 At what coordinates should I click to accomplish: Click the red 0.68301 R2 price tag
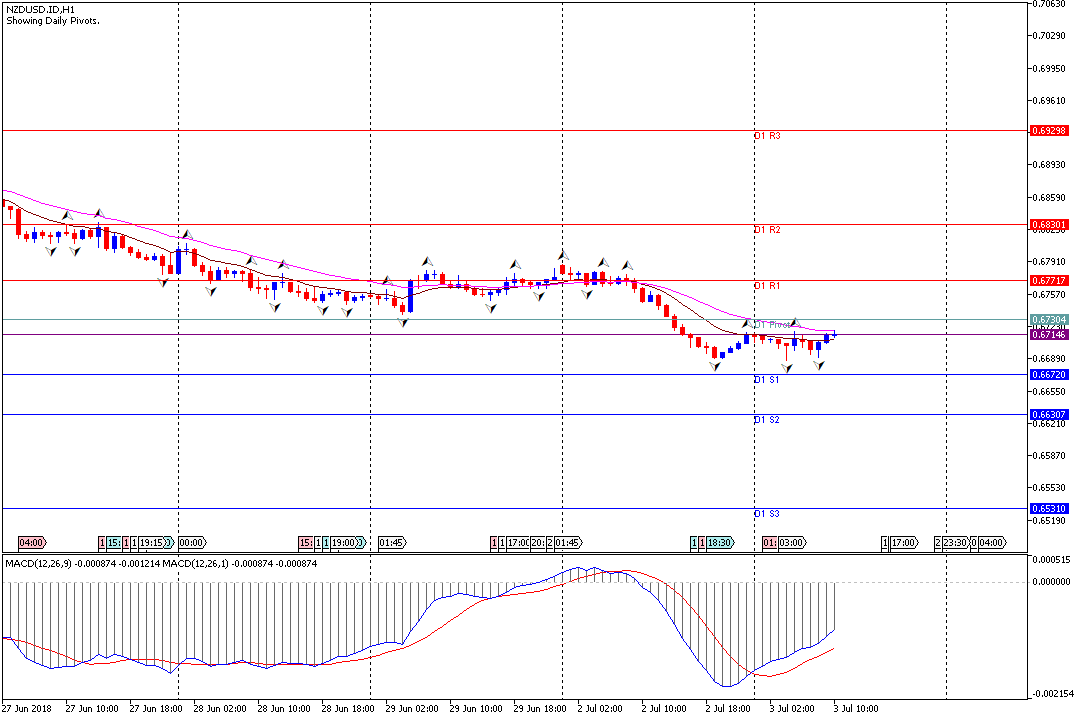(1049, 225)
